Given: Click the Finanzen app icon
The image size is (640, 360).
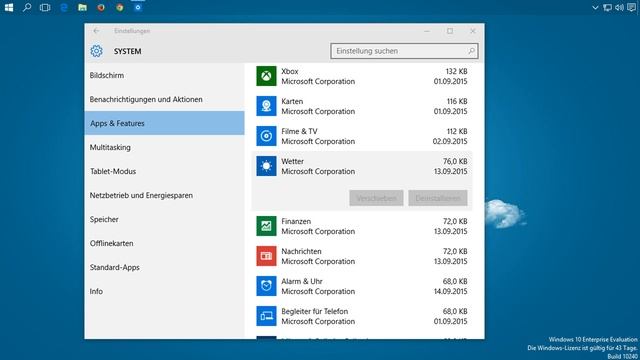Looking at the screenshot, I should coord(266,226).
